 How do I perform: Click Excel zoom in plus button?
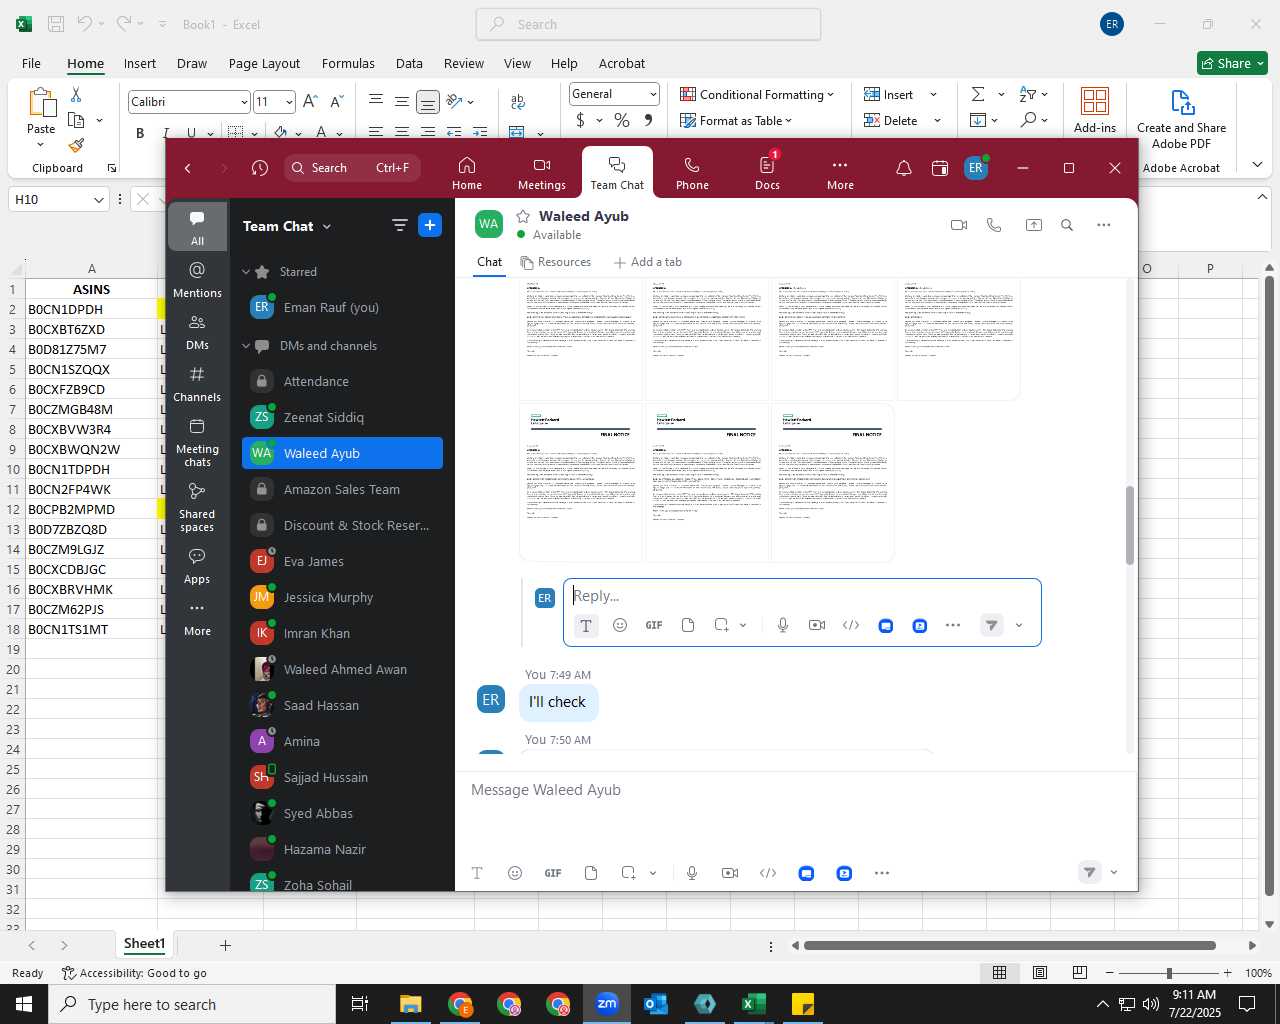(1228, 973)
